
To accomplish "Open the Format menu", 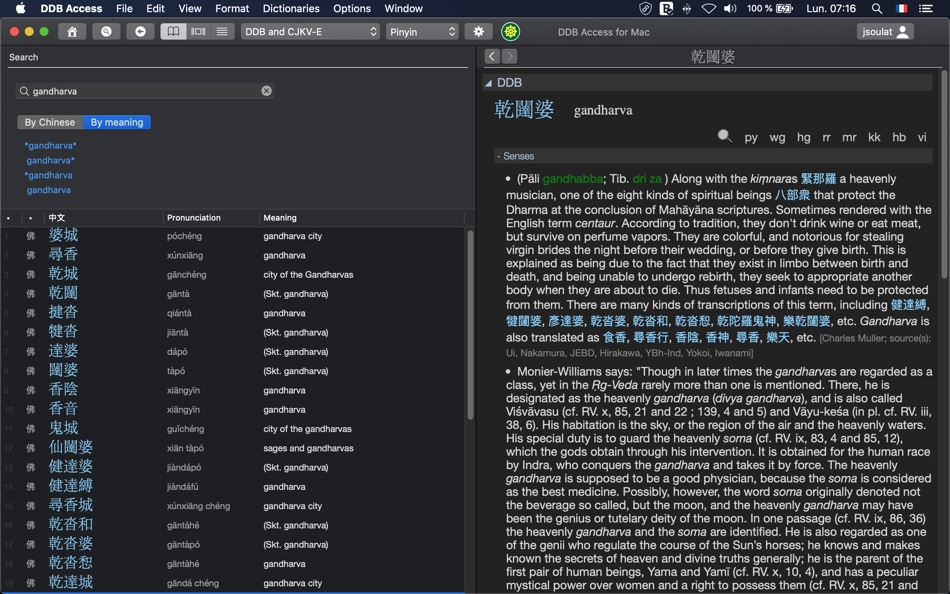I will point(232,8).
